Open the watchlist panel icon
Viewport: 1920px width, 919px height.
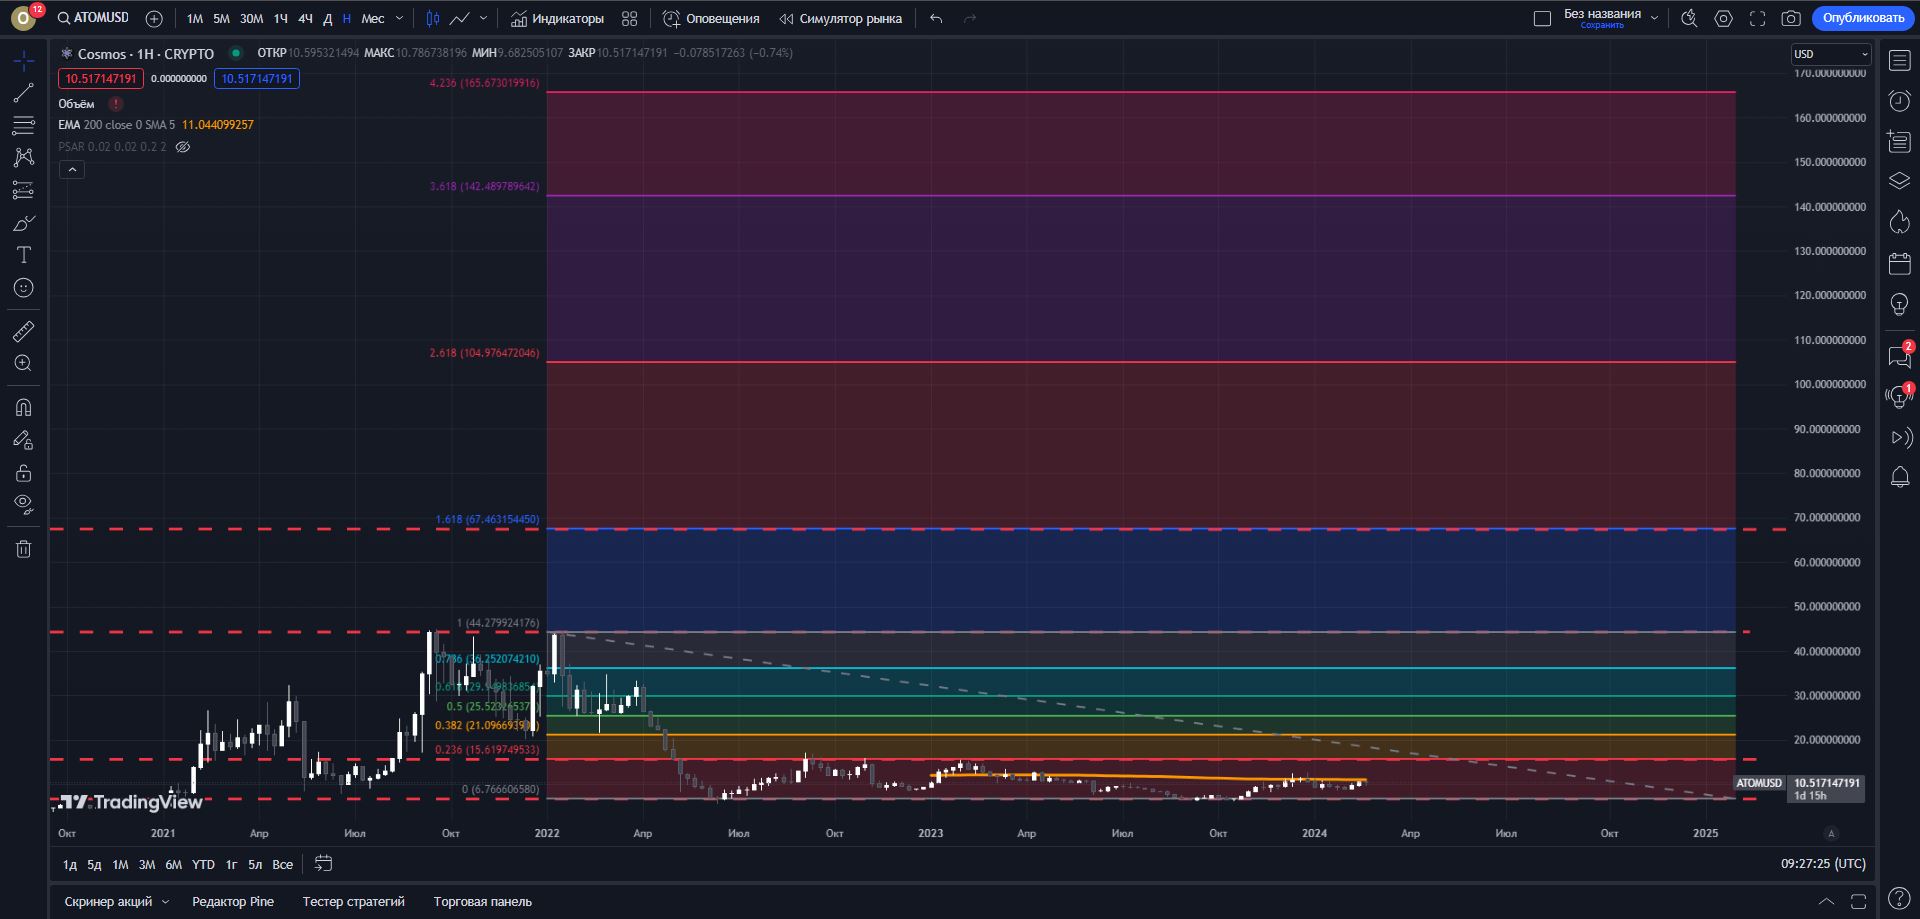pyautogui.click(x=1899, y=61)
